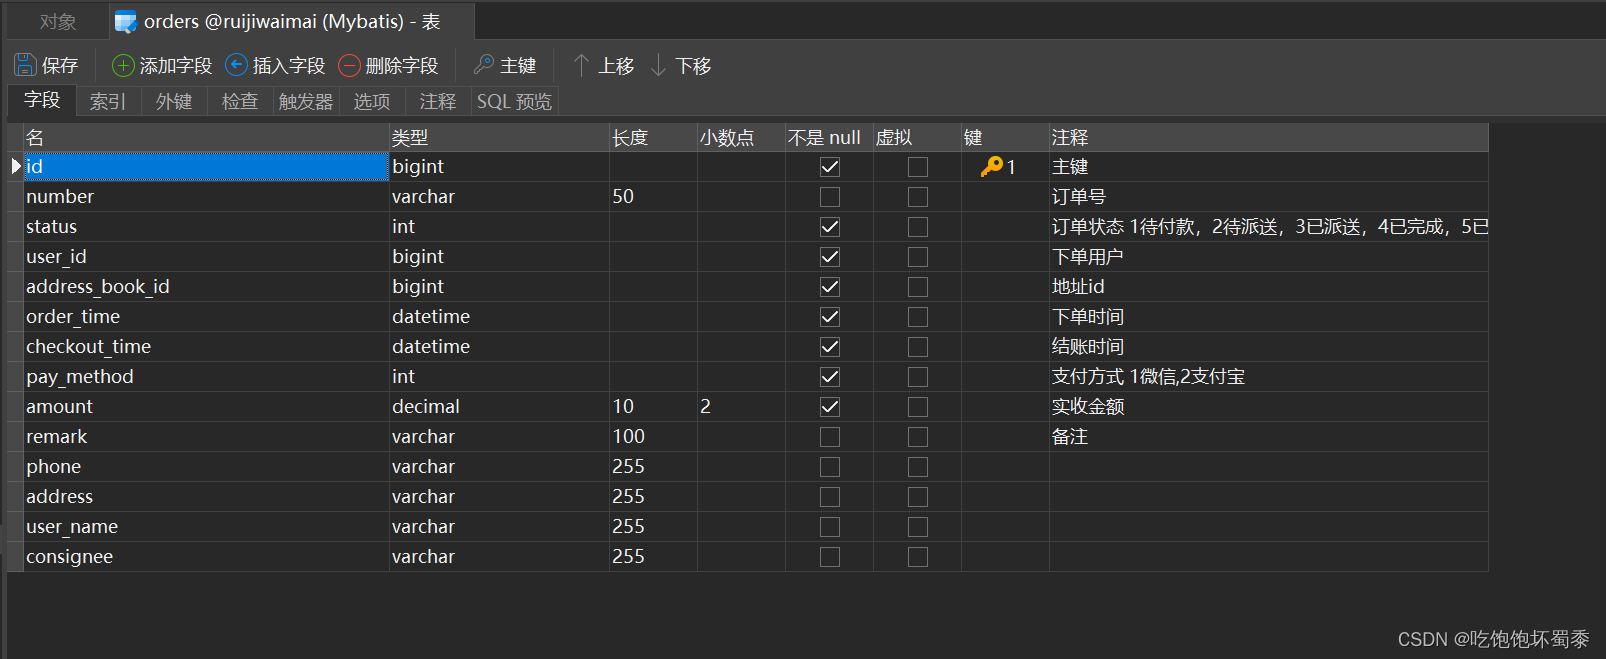Screen dimensions: 1606x659
Task: Click the Primary Key (主键) key icon
Action: [484, 65]
